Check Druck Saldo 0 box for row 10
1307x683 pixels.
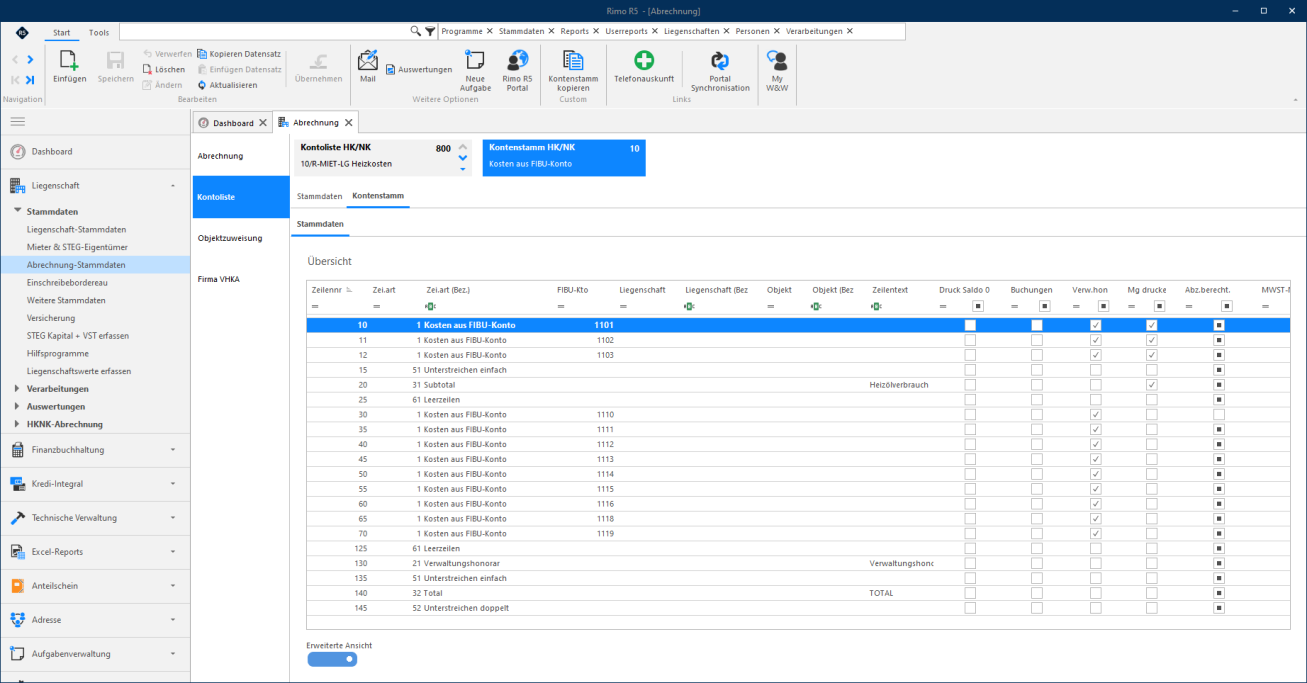point(970,325)
